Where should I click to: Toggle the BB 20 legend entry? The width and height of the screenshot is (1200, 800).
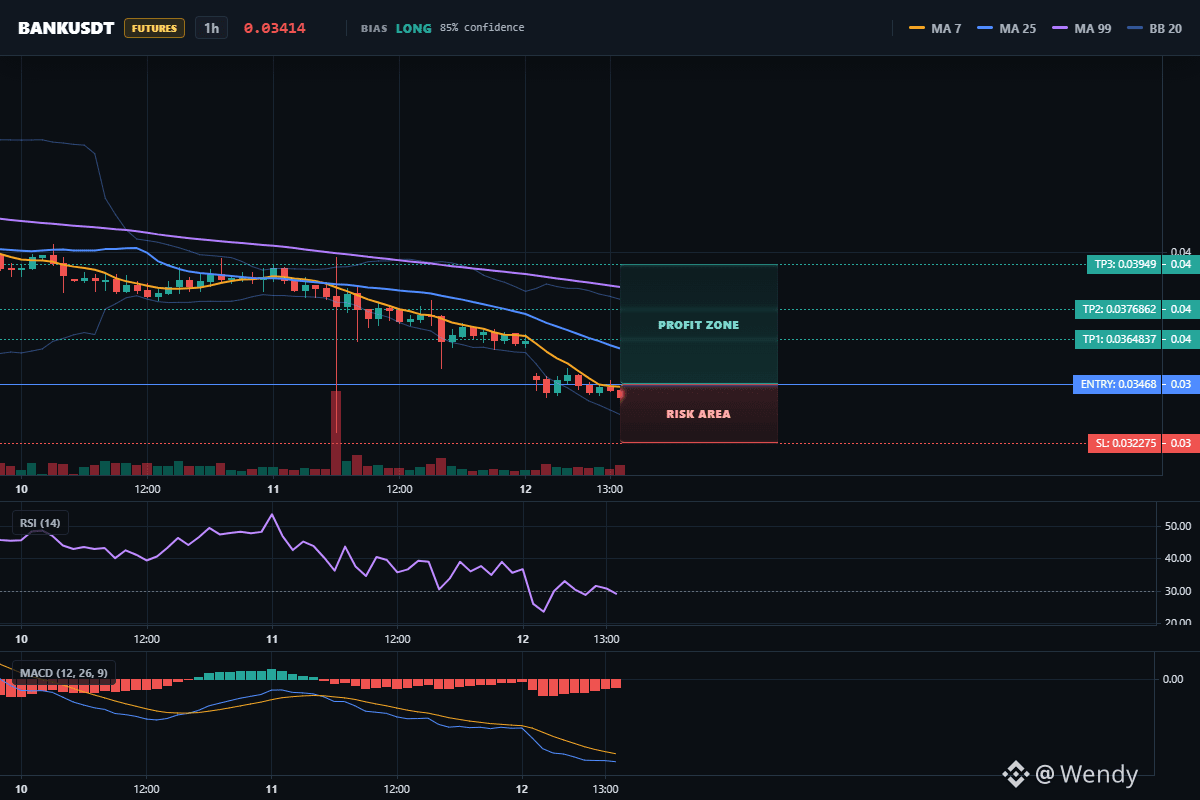1155,28
